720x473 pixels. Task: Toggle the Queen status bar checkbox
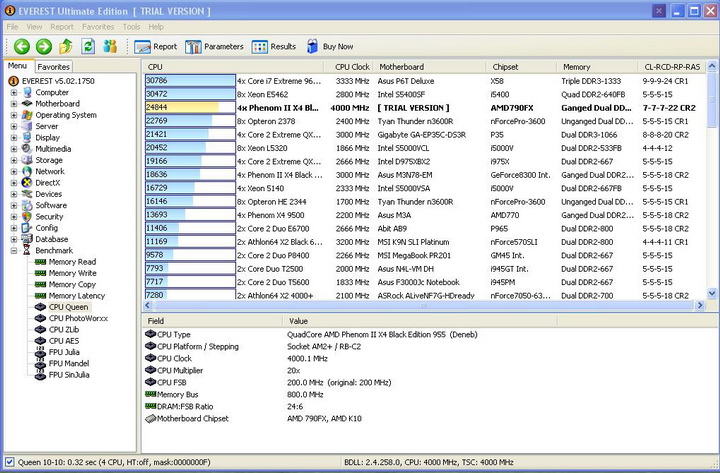coord(9,462)
